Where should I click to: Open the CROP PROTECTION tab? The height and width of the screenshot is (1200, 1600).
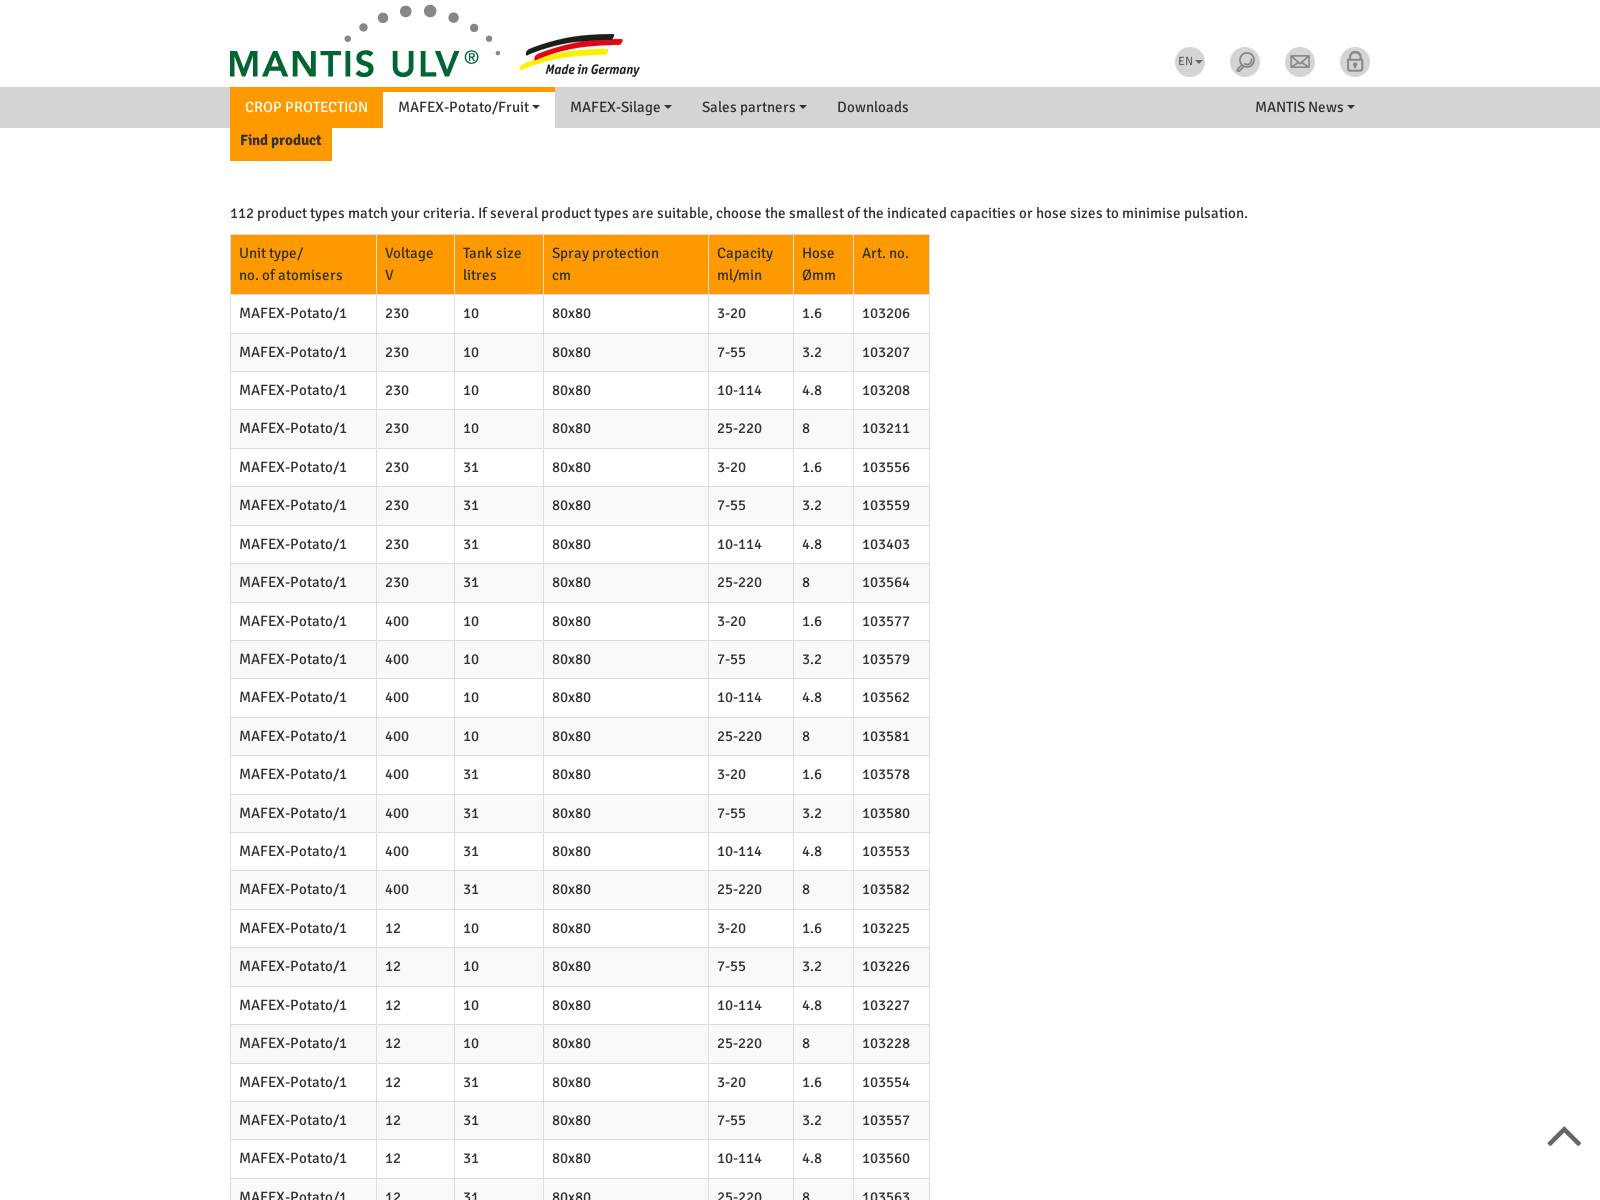pyautogui.click(x=306, y=107)
